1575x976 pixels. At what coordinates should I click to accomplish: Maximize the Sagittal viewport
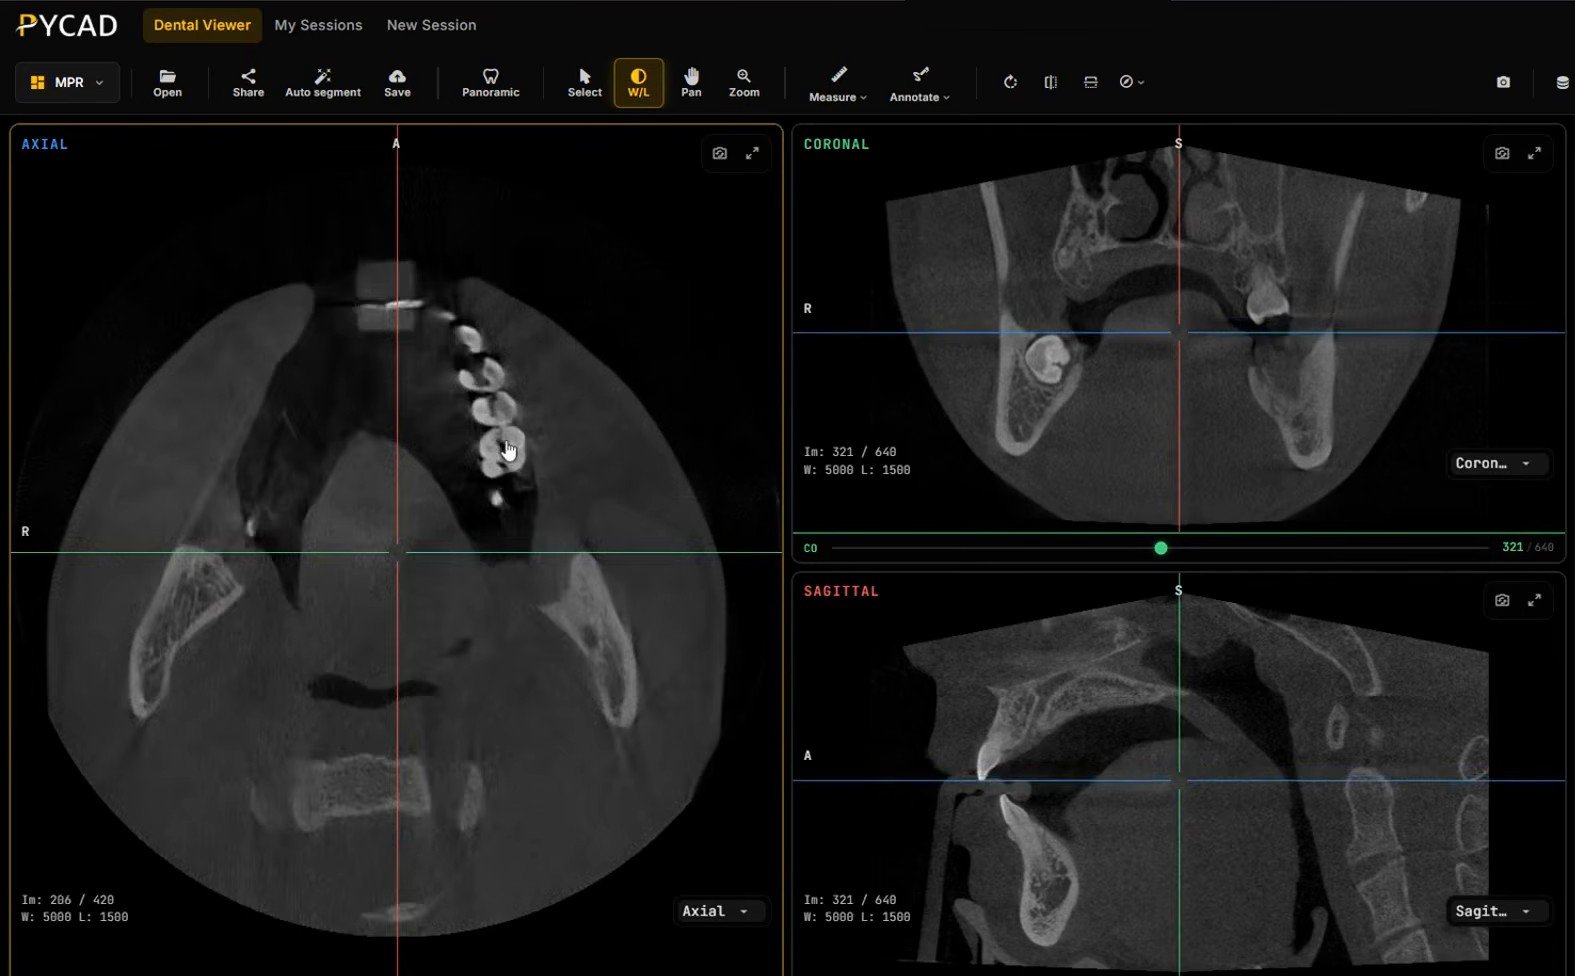pyautogui.click(x=1534, y=600)
